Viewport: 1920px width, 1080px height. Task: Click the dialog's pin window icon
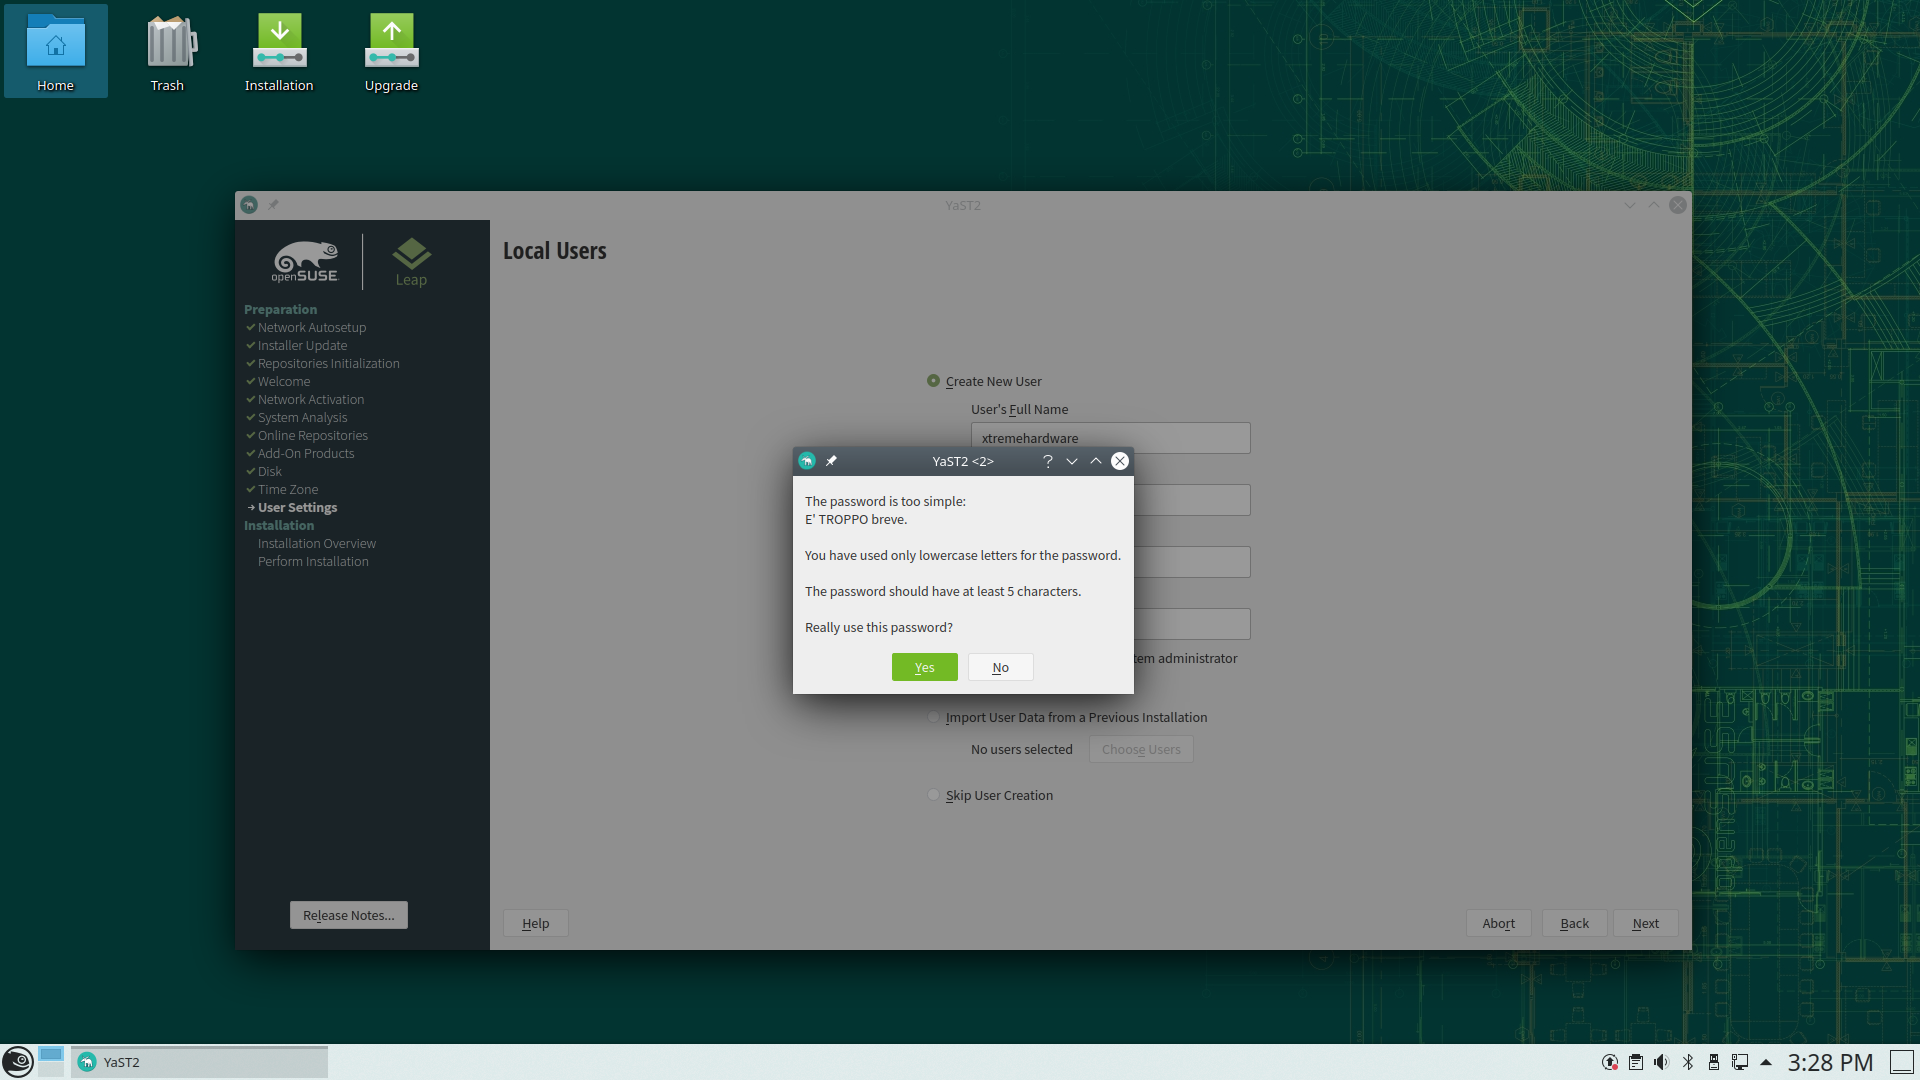(x=831, y=461)
